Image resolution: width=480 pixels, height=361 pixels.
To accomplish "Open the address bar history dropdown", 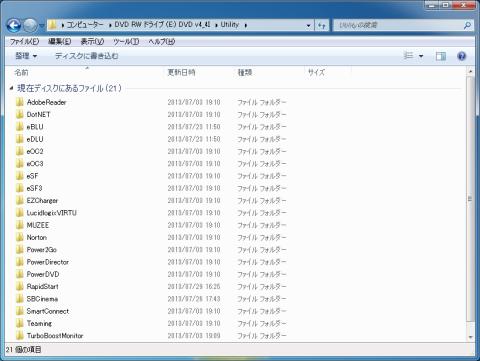I will (308, 25).
